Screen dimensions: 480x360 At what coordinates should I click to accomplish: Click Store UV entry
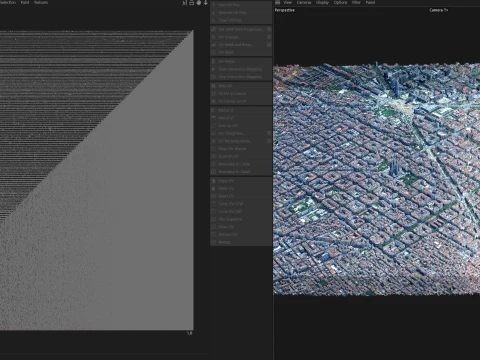pos(241,227)
